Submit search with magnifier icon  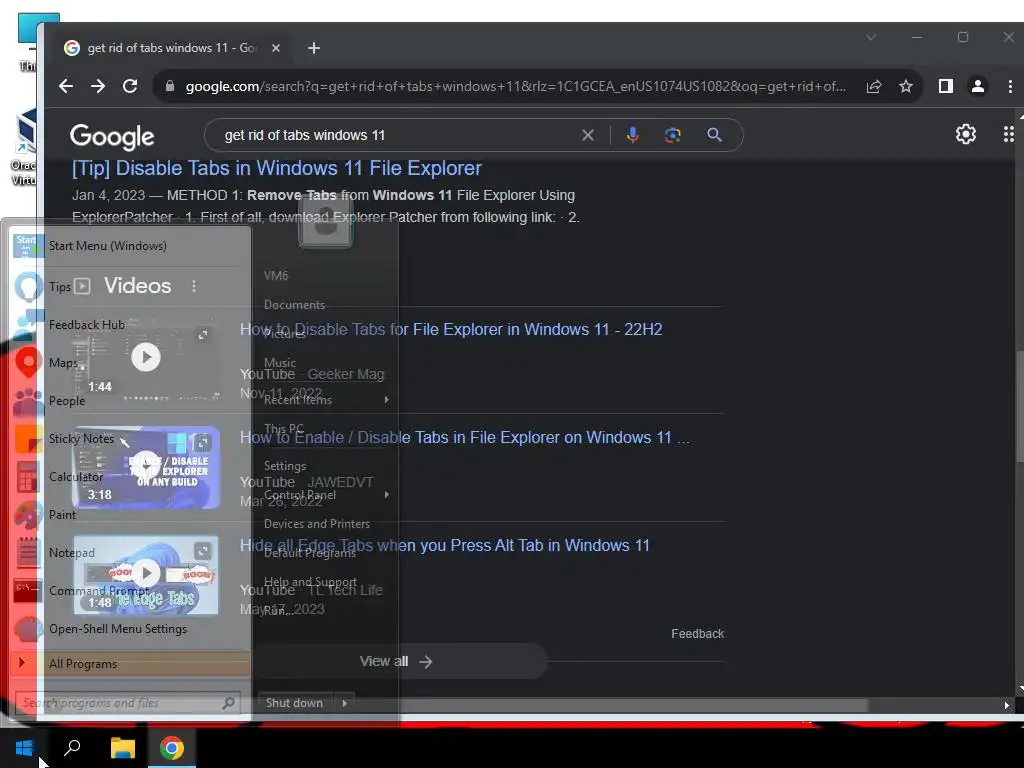(714, 135)
